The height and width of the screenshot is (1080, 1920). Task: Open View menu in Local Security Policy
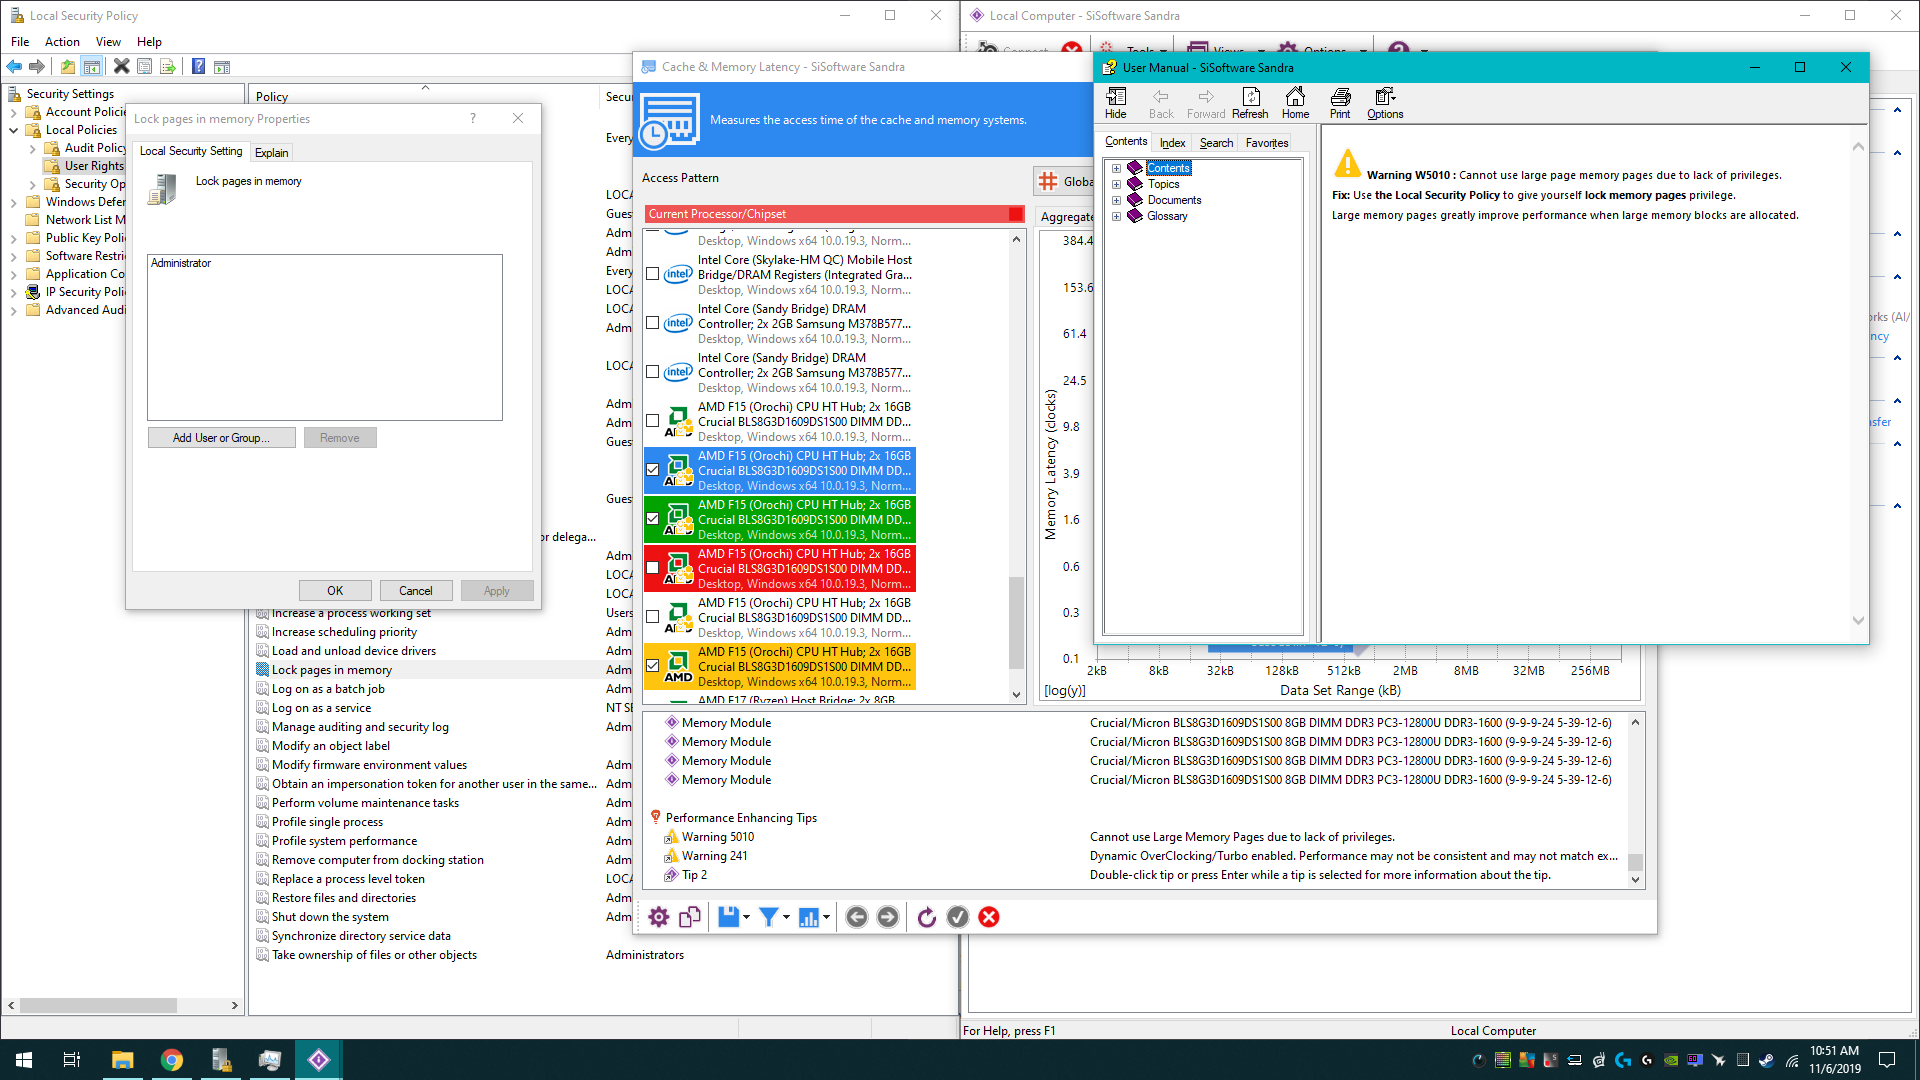click(108, 42)
